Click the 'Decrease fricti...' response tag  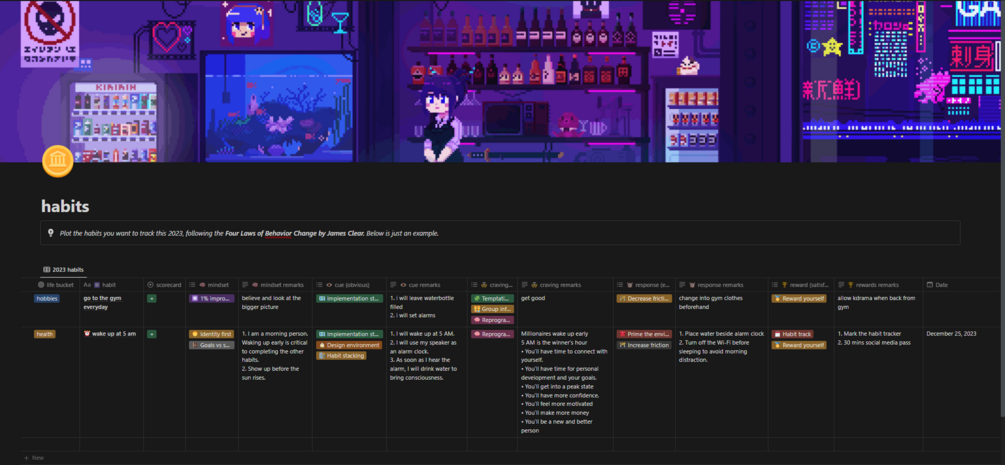pyautogui.click(x=644, y=298)
